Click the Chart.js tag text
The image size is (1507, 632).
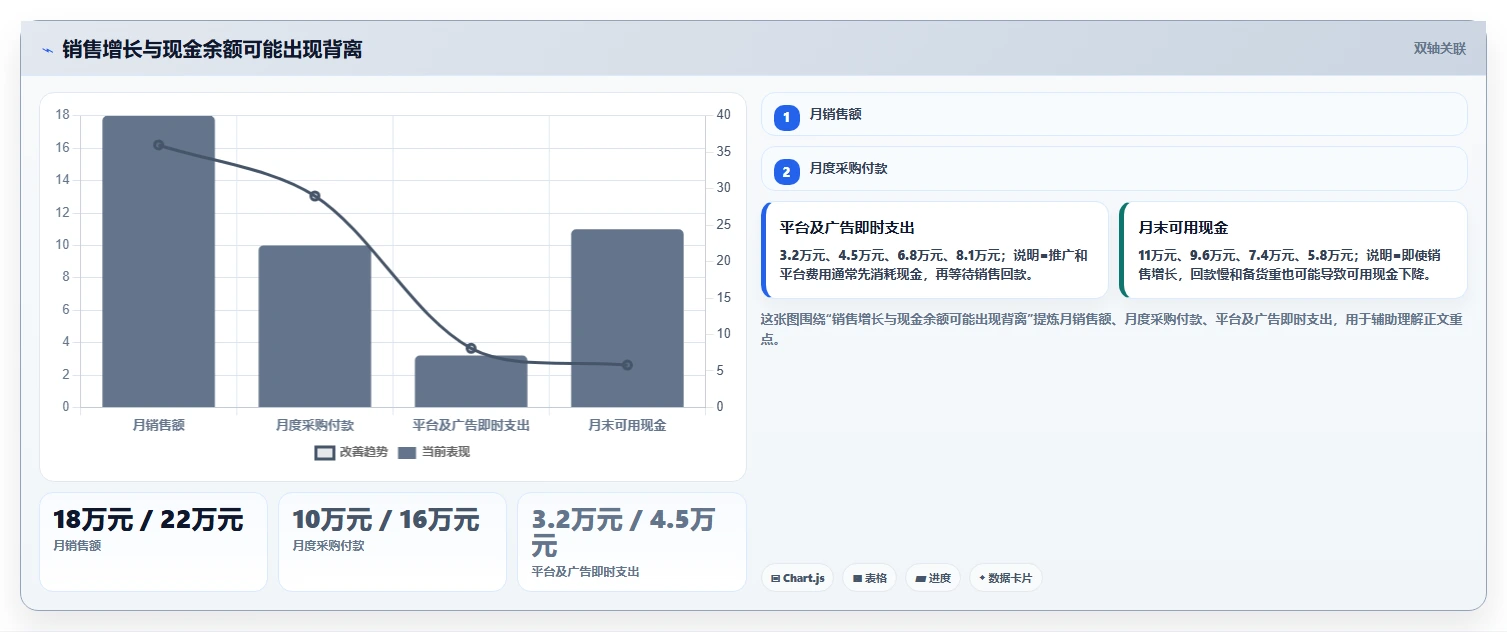point(804,579)
